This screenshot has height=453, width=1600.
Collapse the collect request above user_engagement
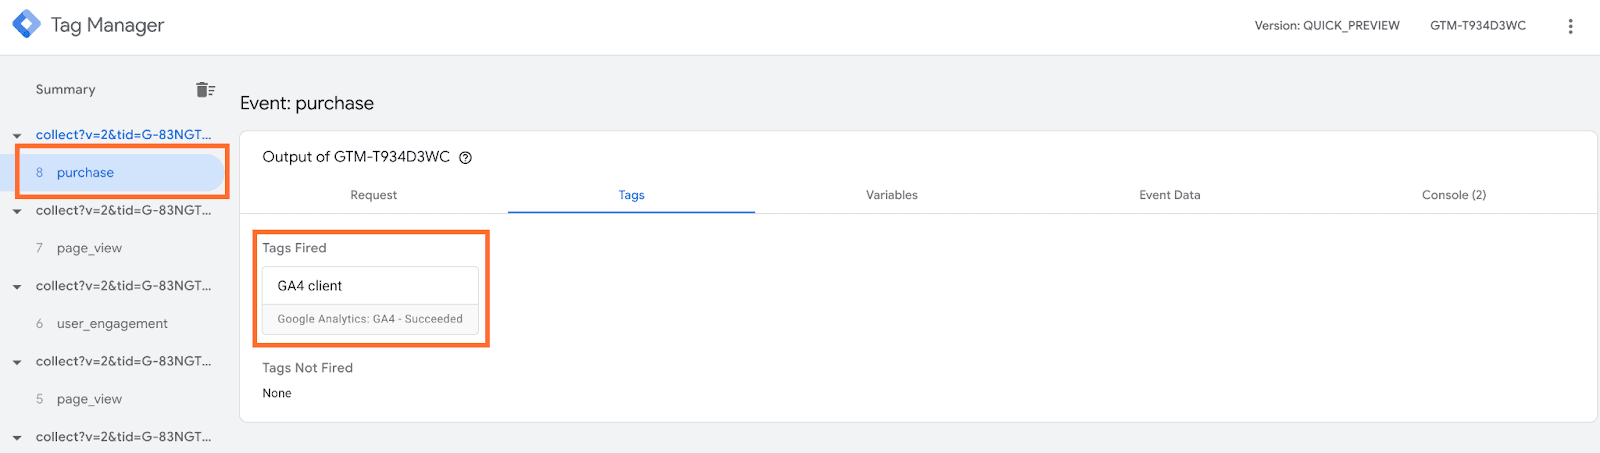coord(17,287)
